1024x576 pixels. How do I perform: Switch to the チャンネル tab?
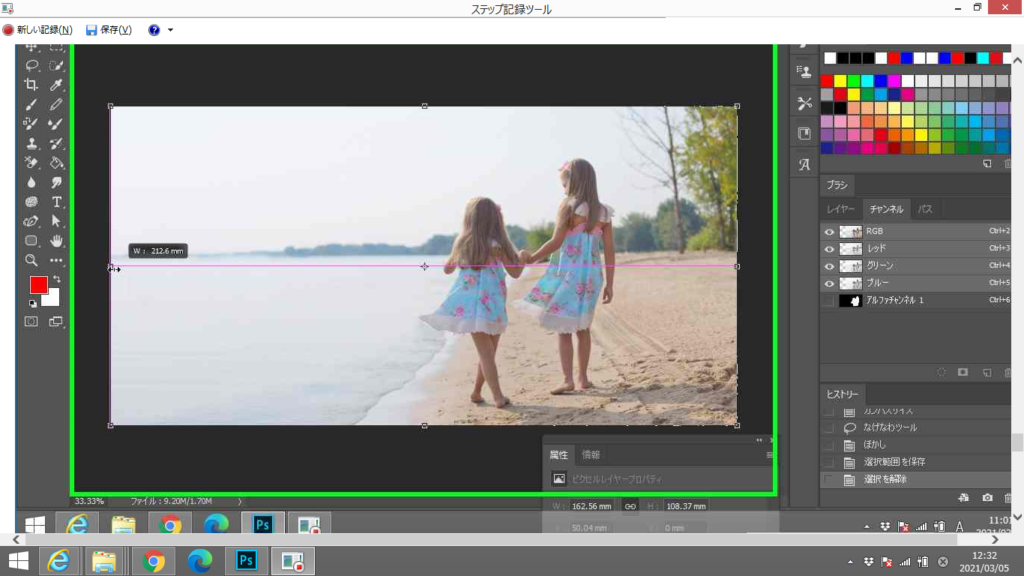pos(886,210)
